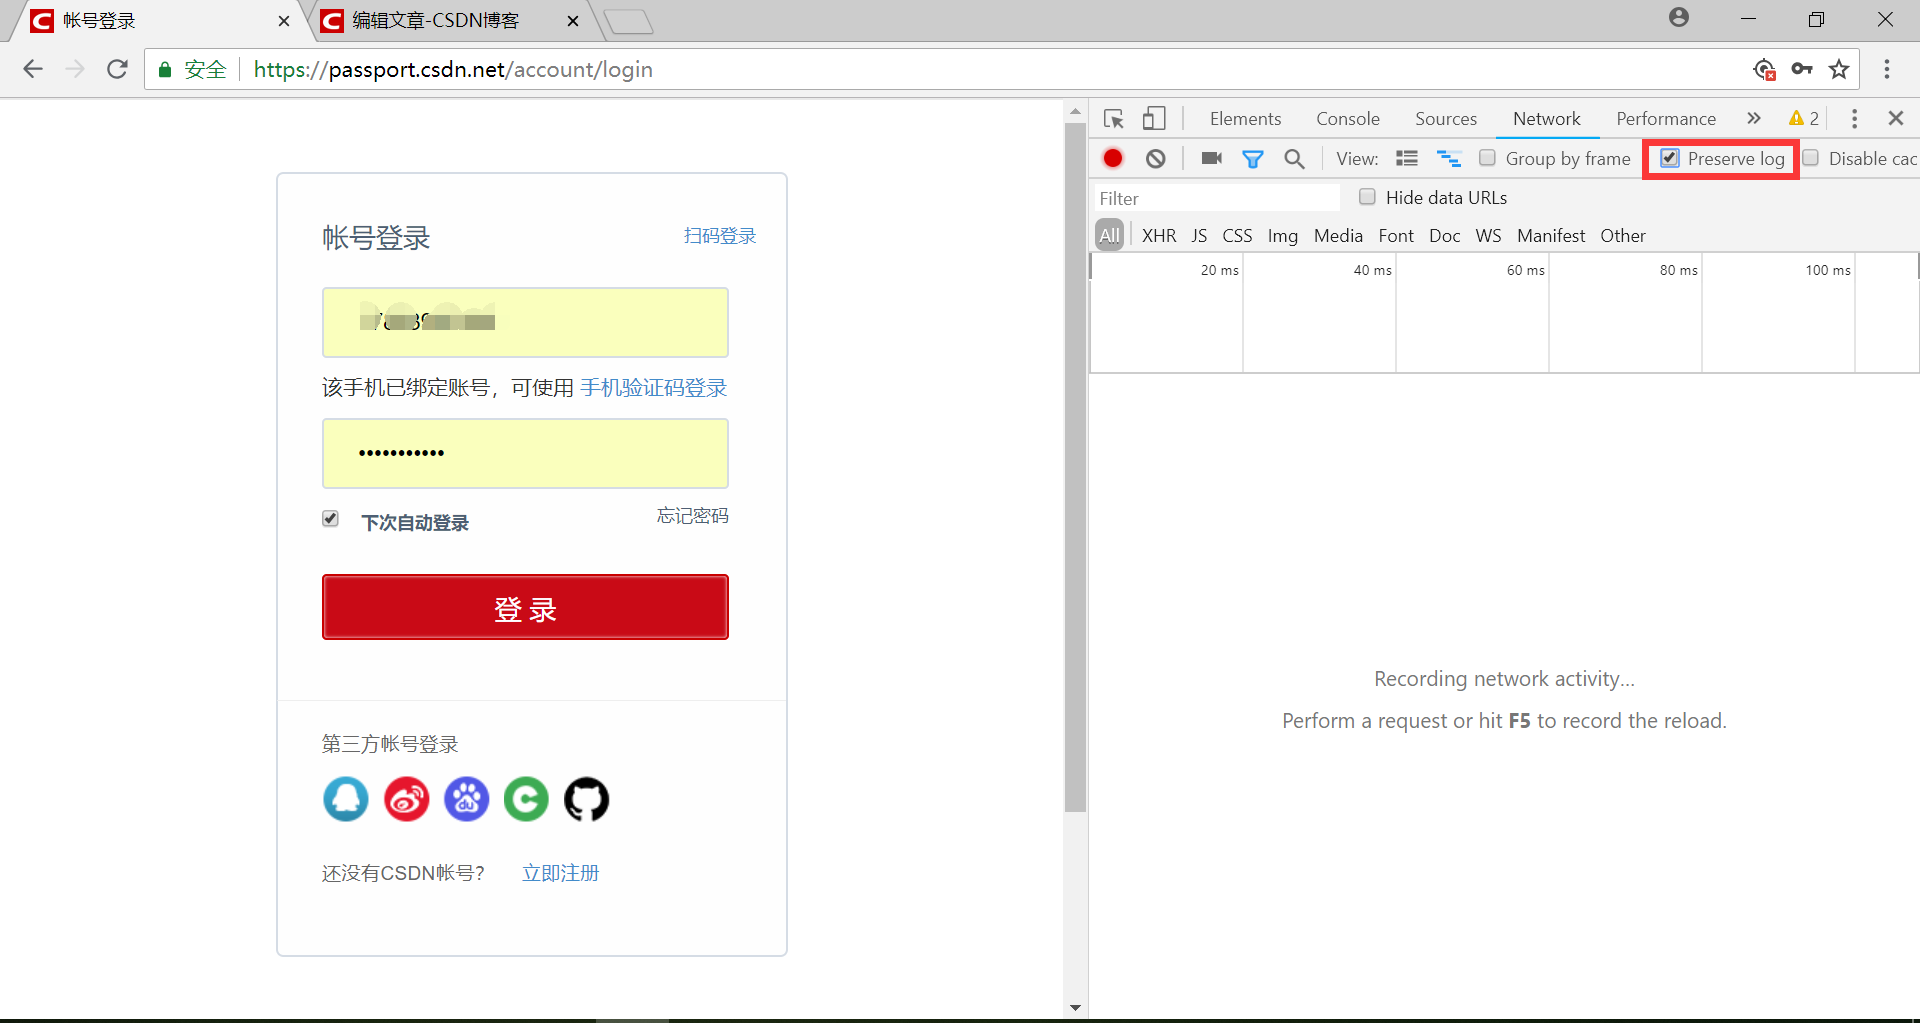Screen dimensions: 1920x1023
Task: Stop recording network activity with the record icon
Action: coord(1113,158)
